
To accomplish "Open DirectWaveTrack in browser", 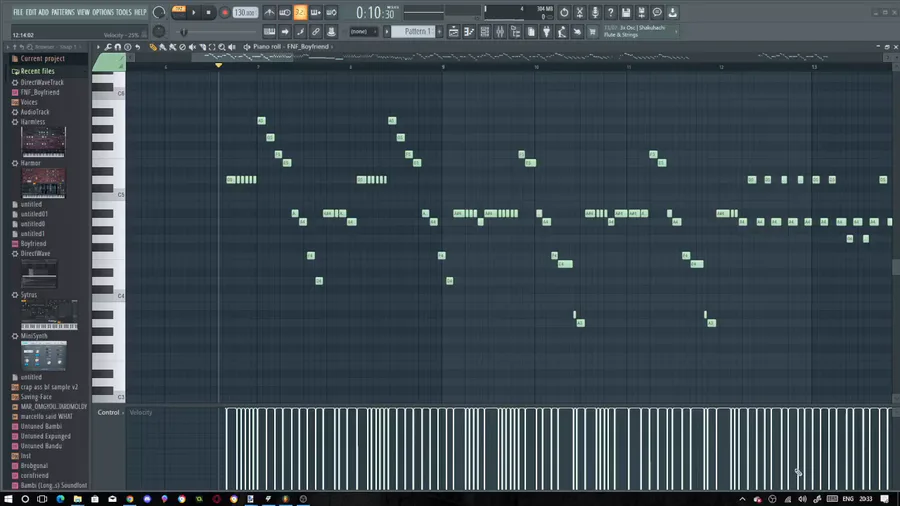I will click(x=42, y=83).
